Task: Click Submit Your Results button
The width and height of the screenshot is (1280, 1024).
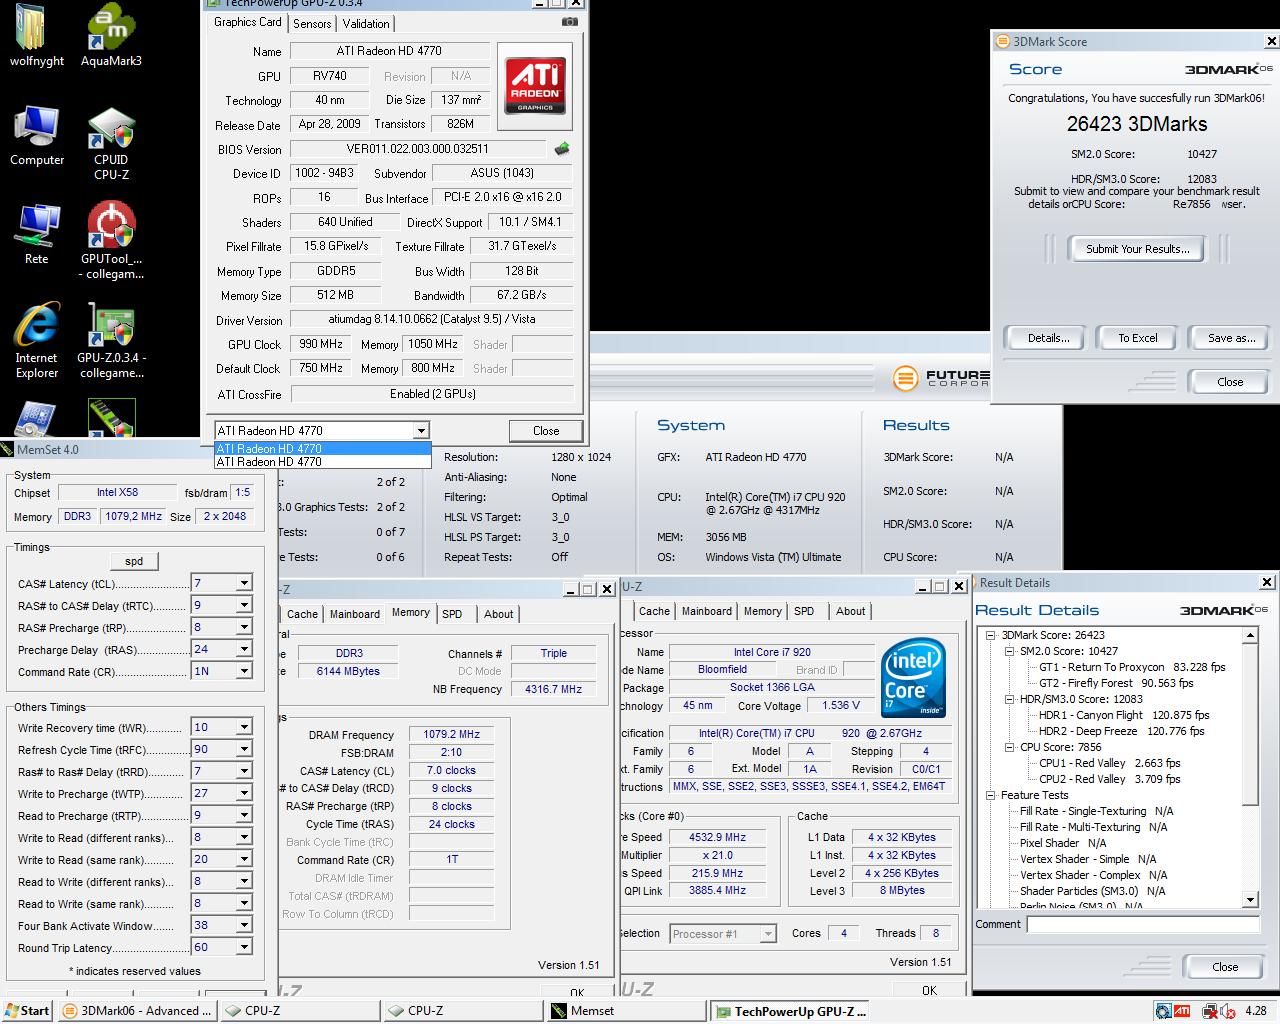Action: [1138, 249]
